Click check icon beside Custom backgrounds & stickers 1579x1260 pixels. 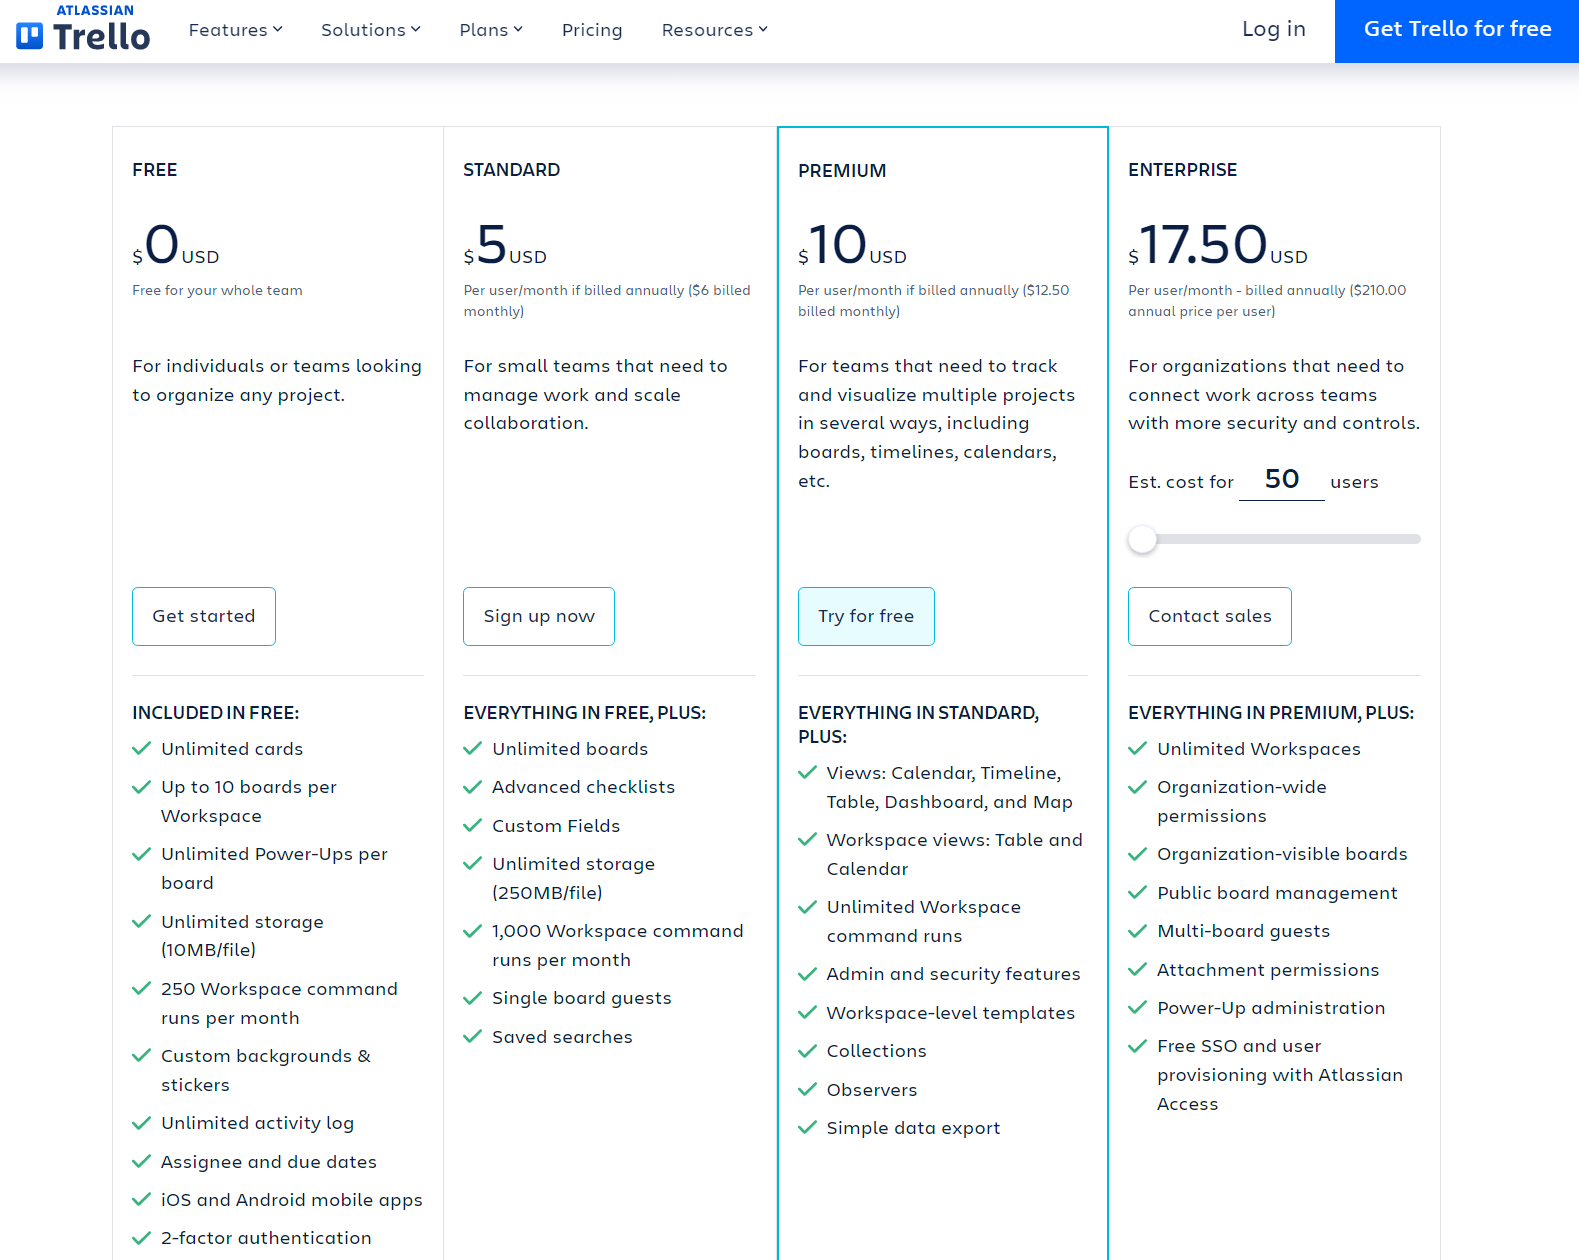point(142,1056)
